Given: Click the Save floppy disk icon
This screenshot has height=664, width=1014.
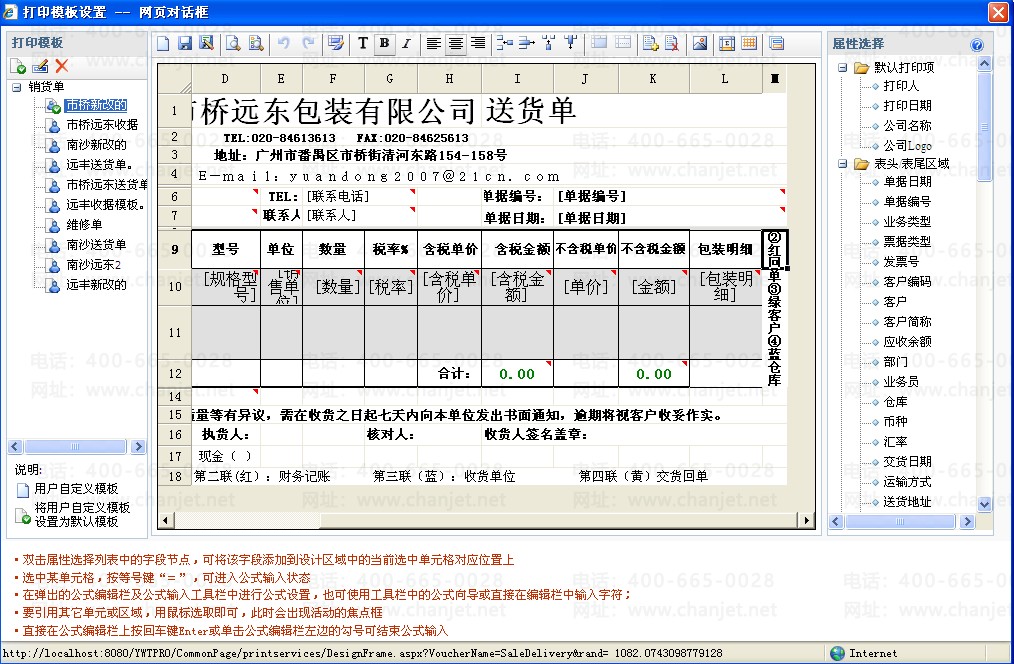Looking at the screenshot, I should 185,43.
